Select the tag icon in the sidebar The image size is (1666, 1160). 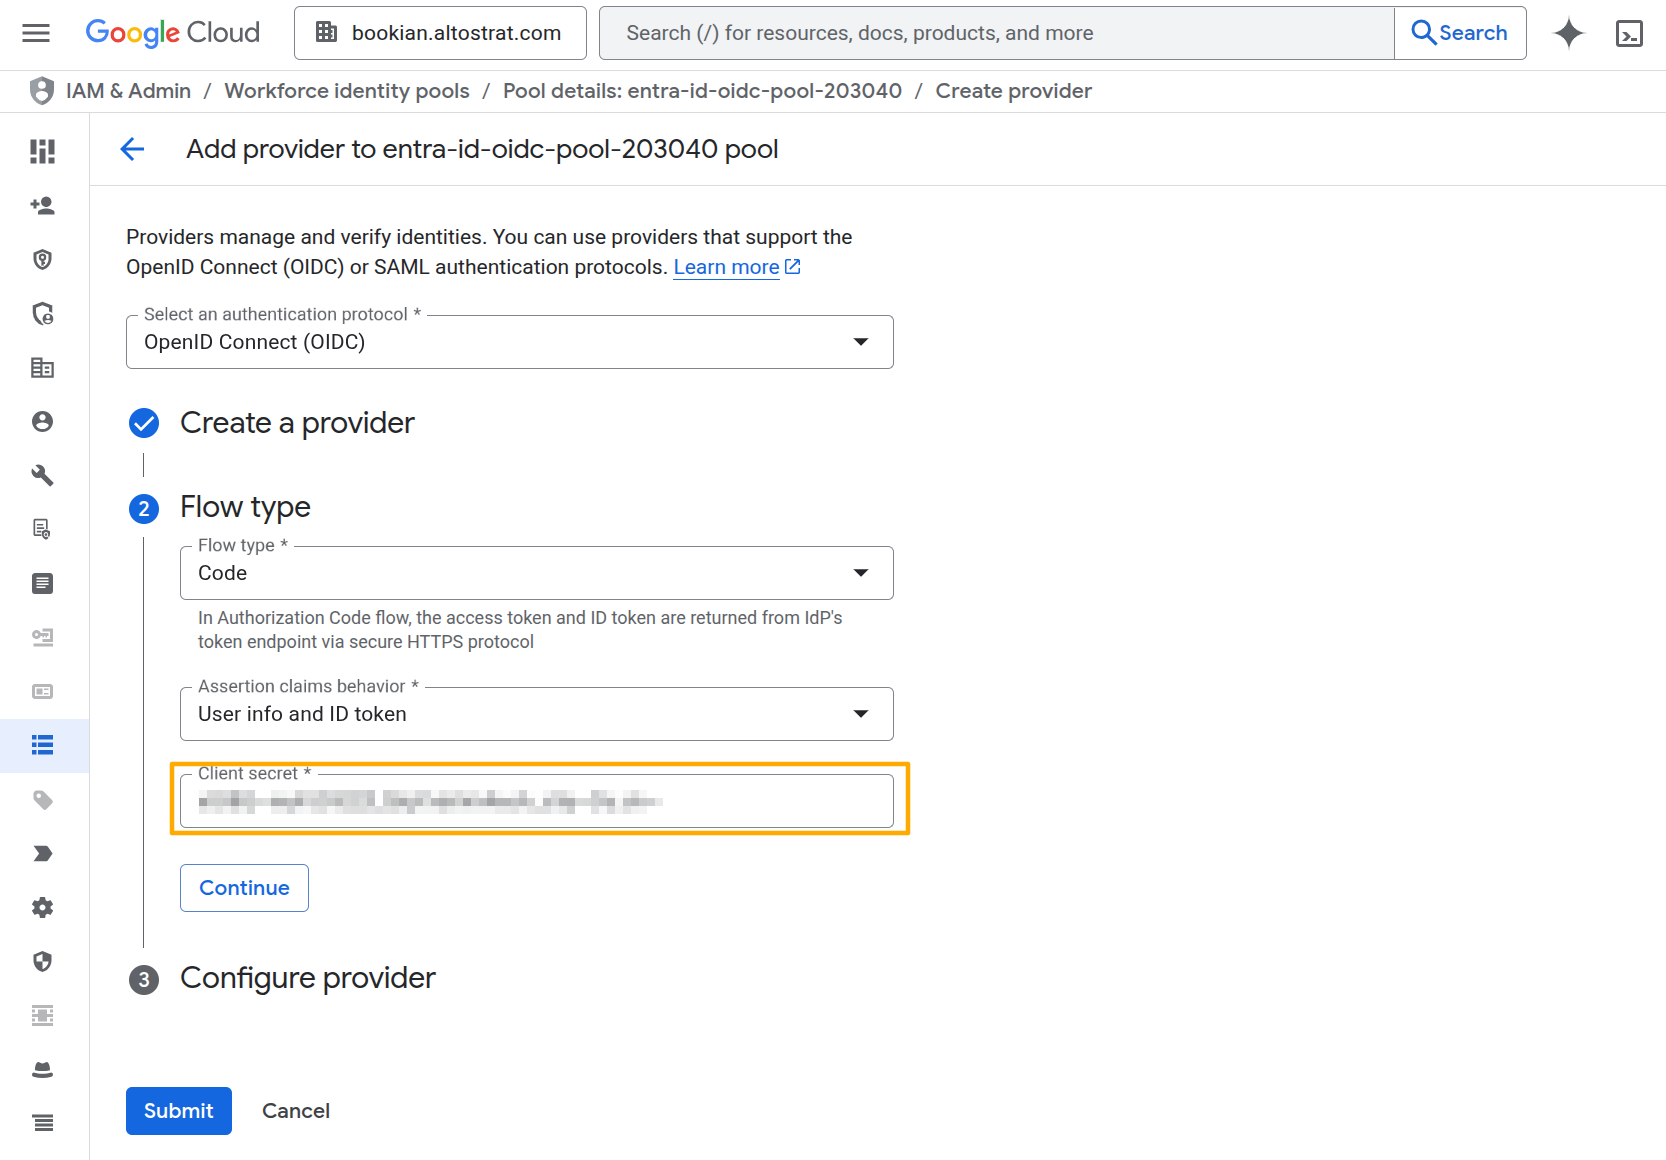(x=42, y=800)
